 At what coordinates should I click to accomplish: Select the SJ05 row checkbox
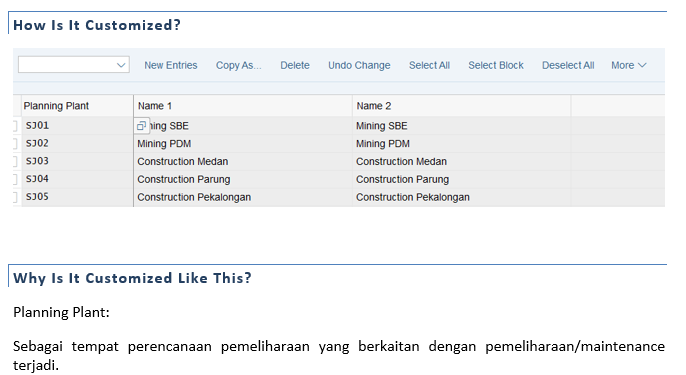[x=15, y=197]
